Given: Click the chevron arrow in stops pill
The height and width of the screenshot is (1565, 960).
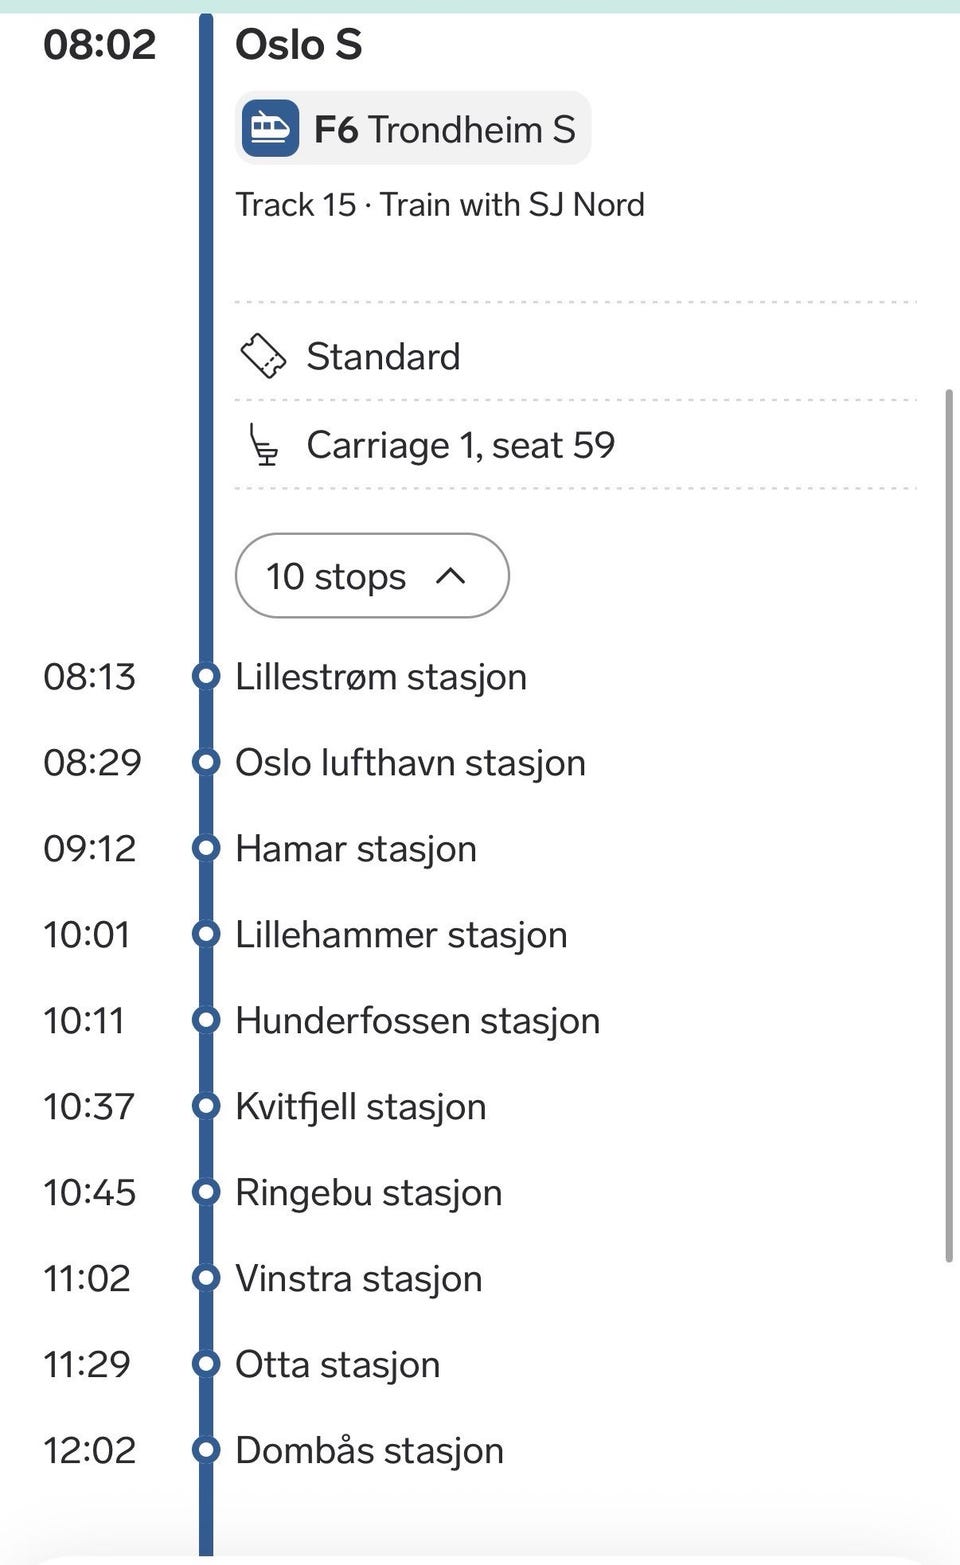Looking at the screenshot, I should 451,576.
